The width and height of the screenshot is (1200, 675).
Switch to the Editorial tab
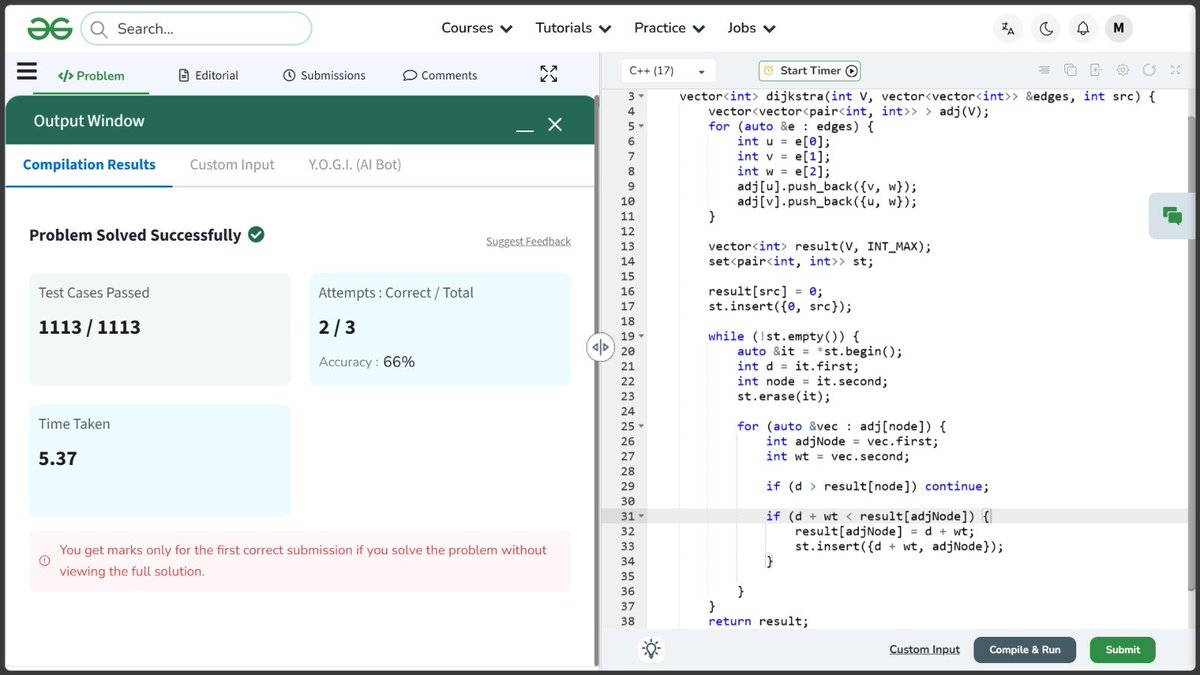coord(209,75)
